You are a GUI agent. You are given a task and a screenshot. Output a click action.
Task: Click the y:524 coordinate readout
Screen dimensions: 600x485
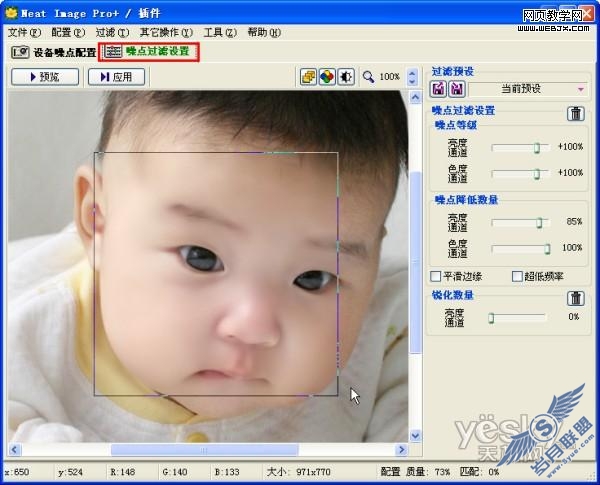click(x=70, y=472)
